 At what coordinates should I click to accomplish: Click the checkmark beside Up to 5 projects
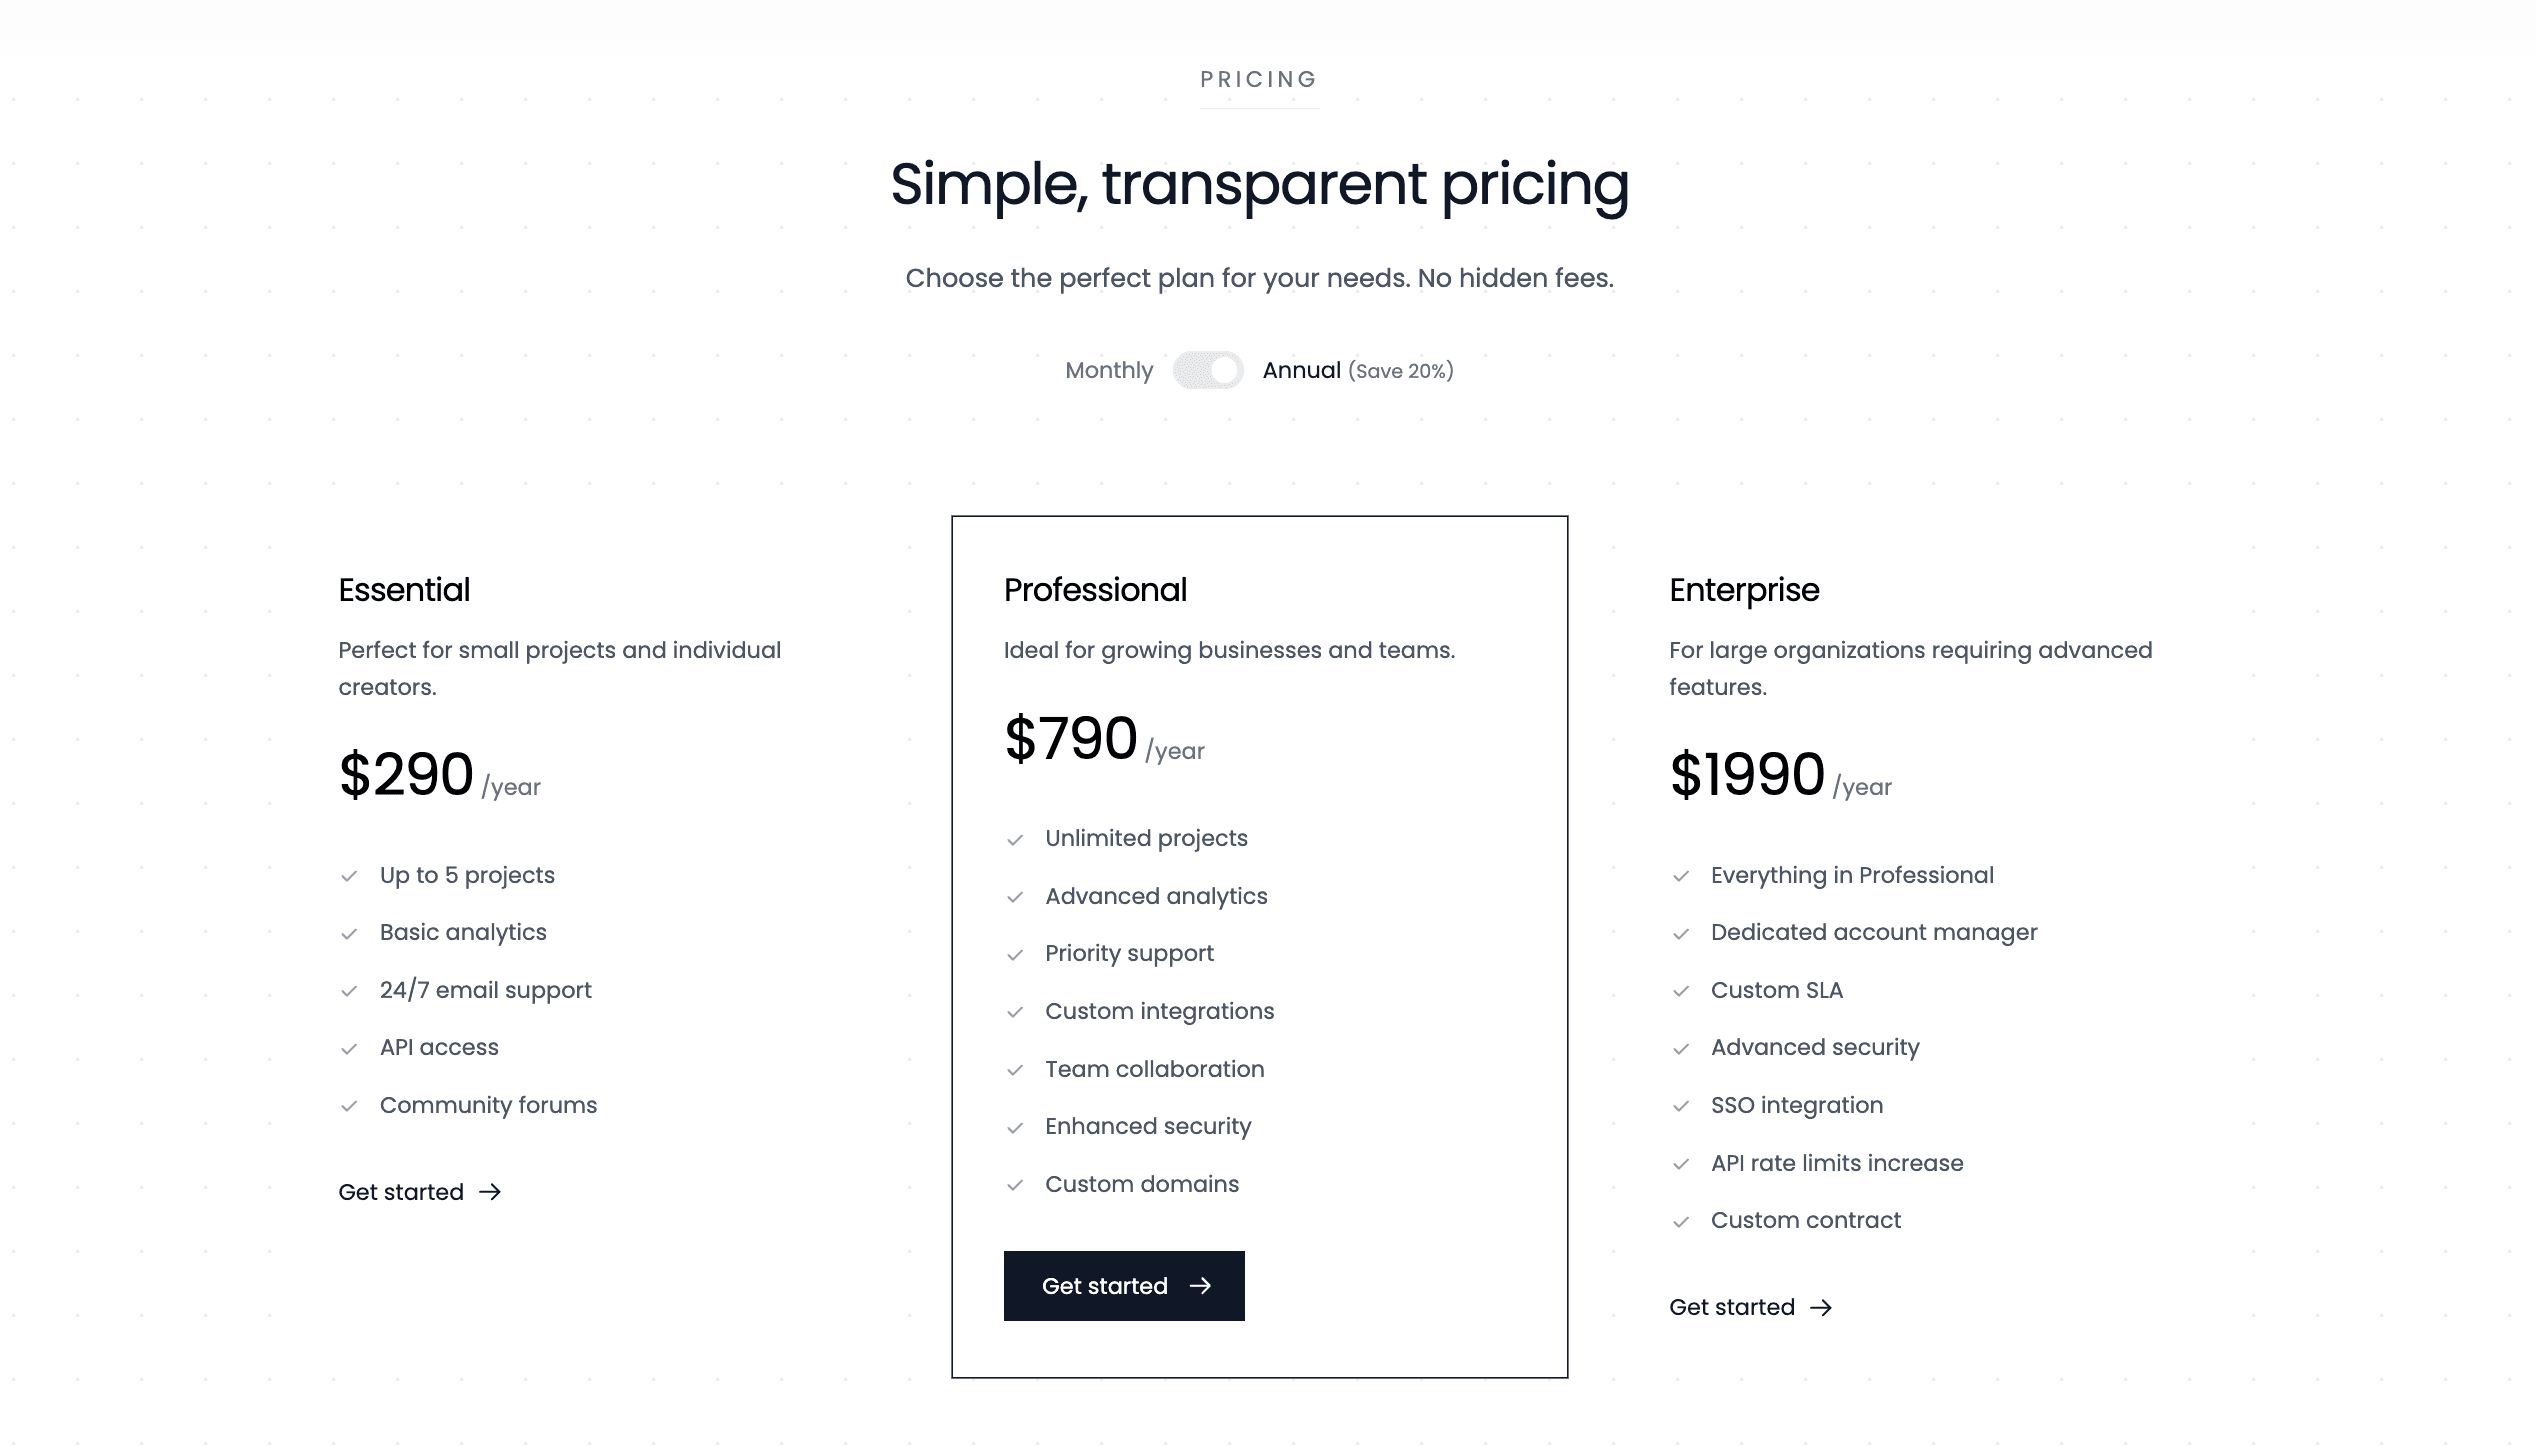pos(350,876)
